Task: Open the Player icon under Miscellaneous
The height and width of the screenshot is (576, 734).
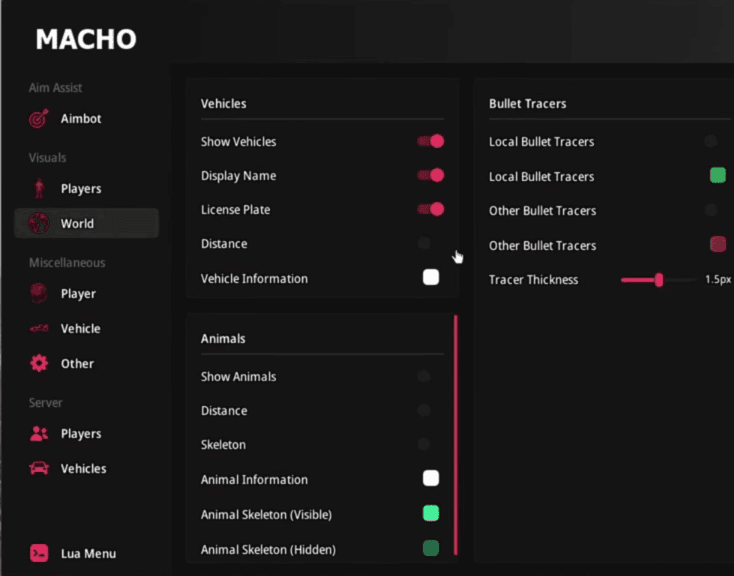Action: click(x=39, y=294)
